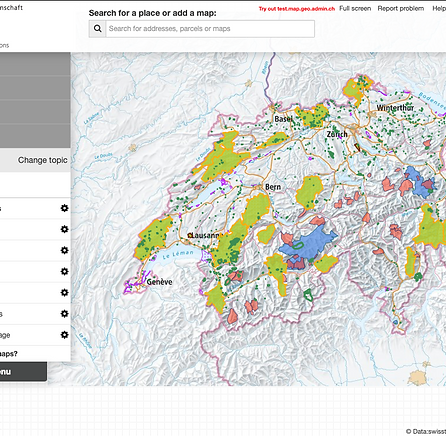The height and width of the screenshot is (436, 446).
Task: Open the gear settings on the topmost layer row
Action: tap(64, 208)
